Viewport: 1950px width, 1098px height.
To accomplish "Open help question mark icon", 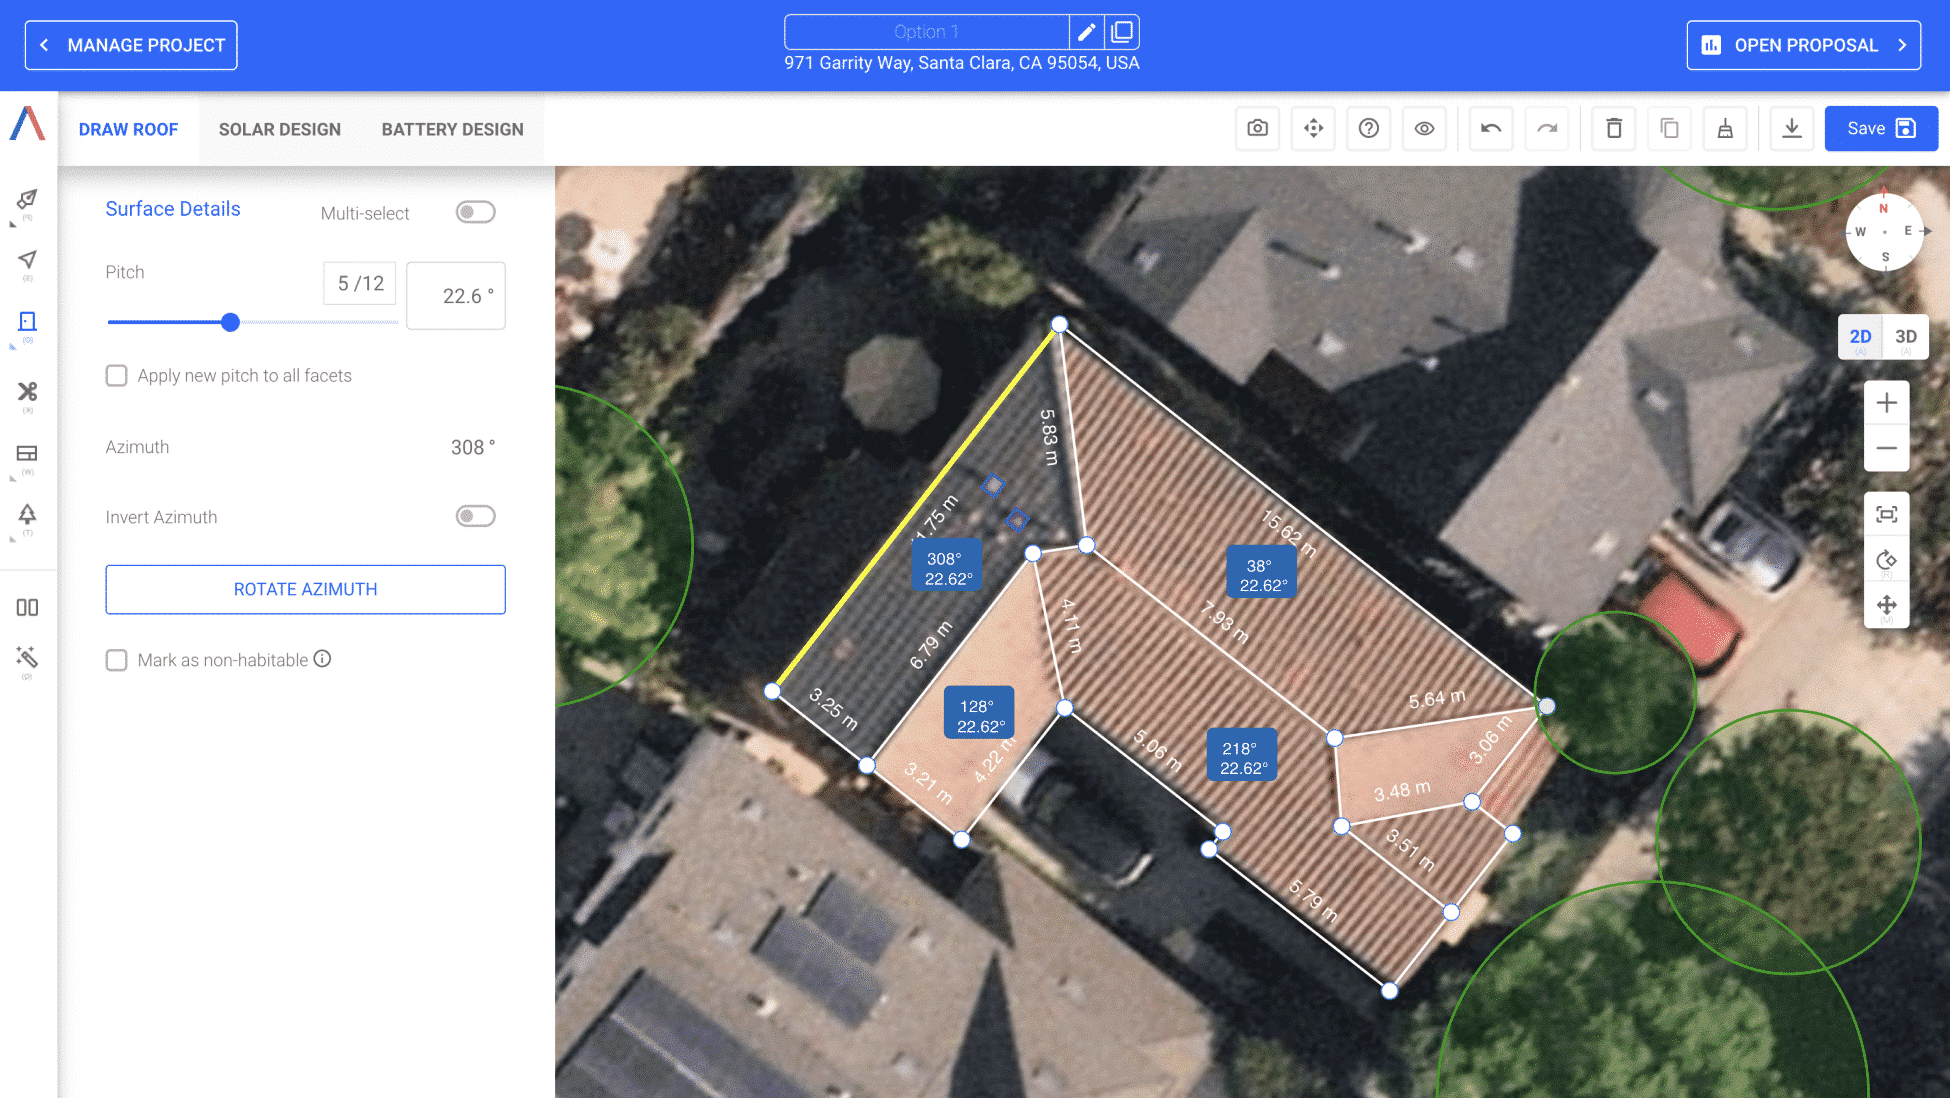I will tap(1369, 128).
